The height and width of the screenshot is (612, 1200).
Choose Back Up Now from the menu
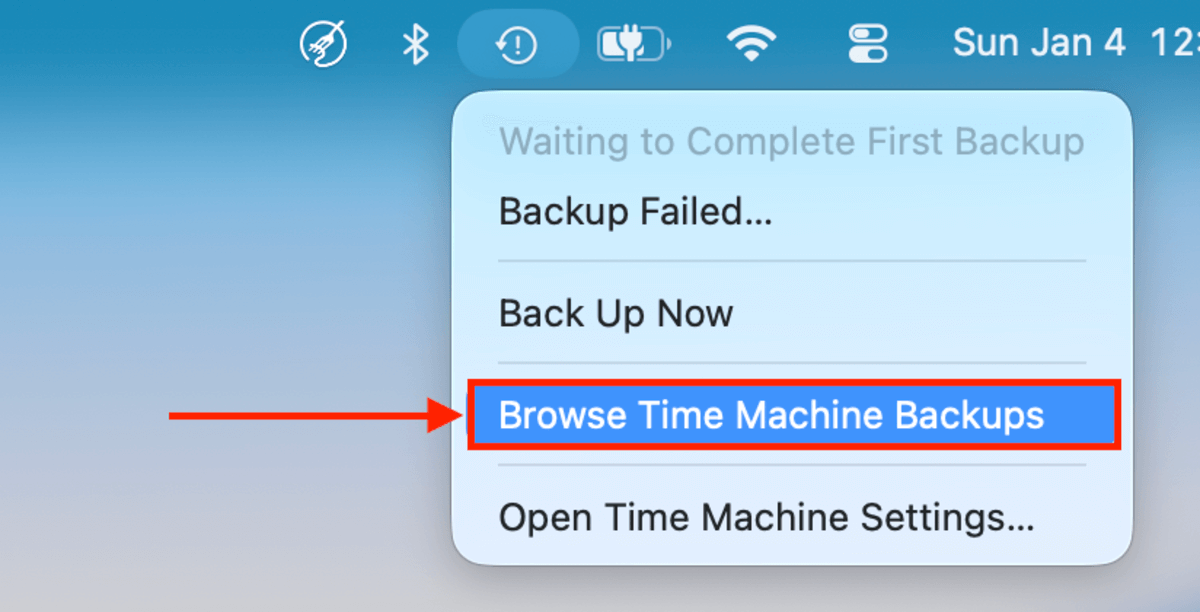coord(616,313)
